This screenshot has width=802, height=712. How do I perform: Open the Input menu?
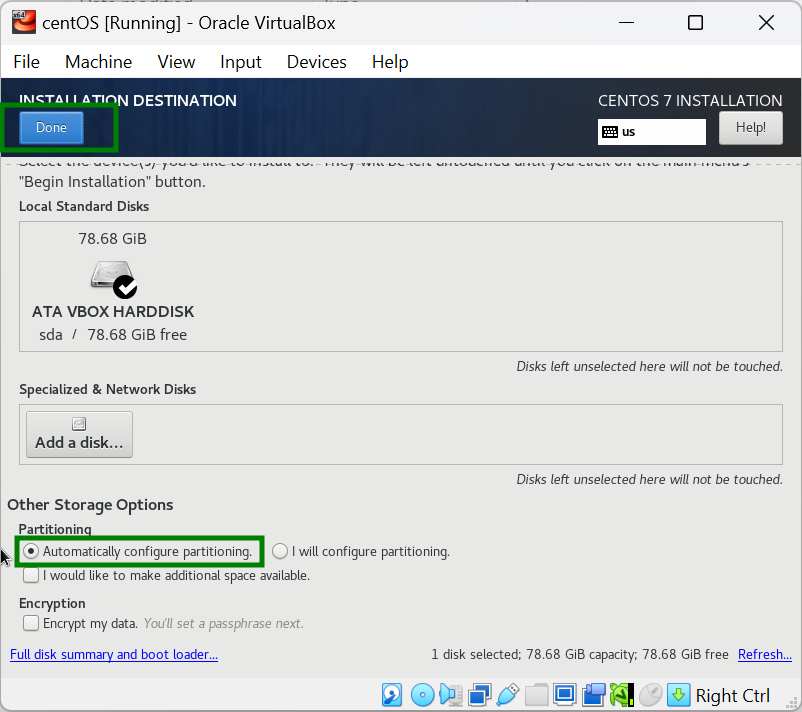pos(240,62)
